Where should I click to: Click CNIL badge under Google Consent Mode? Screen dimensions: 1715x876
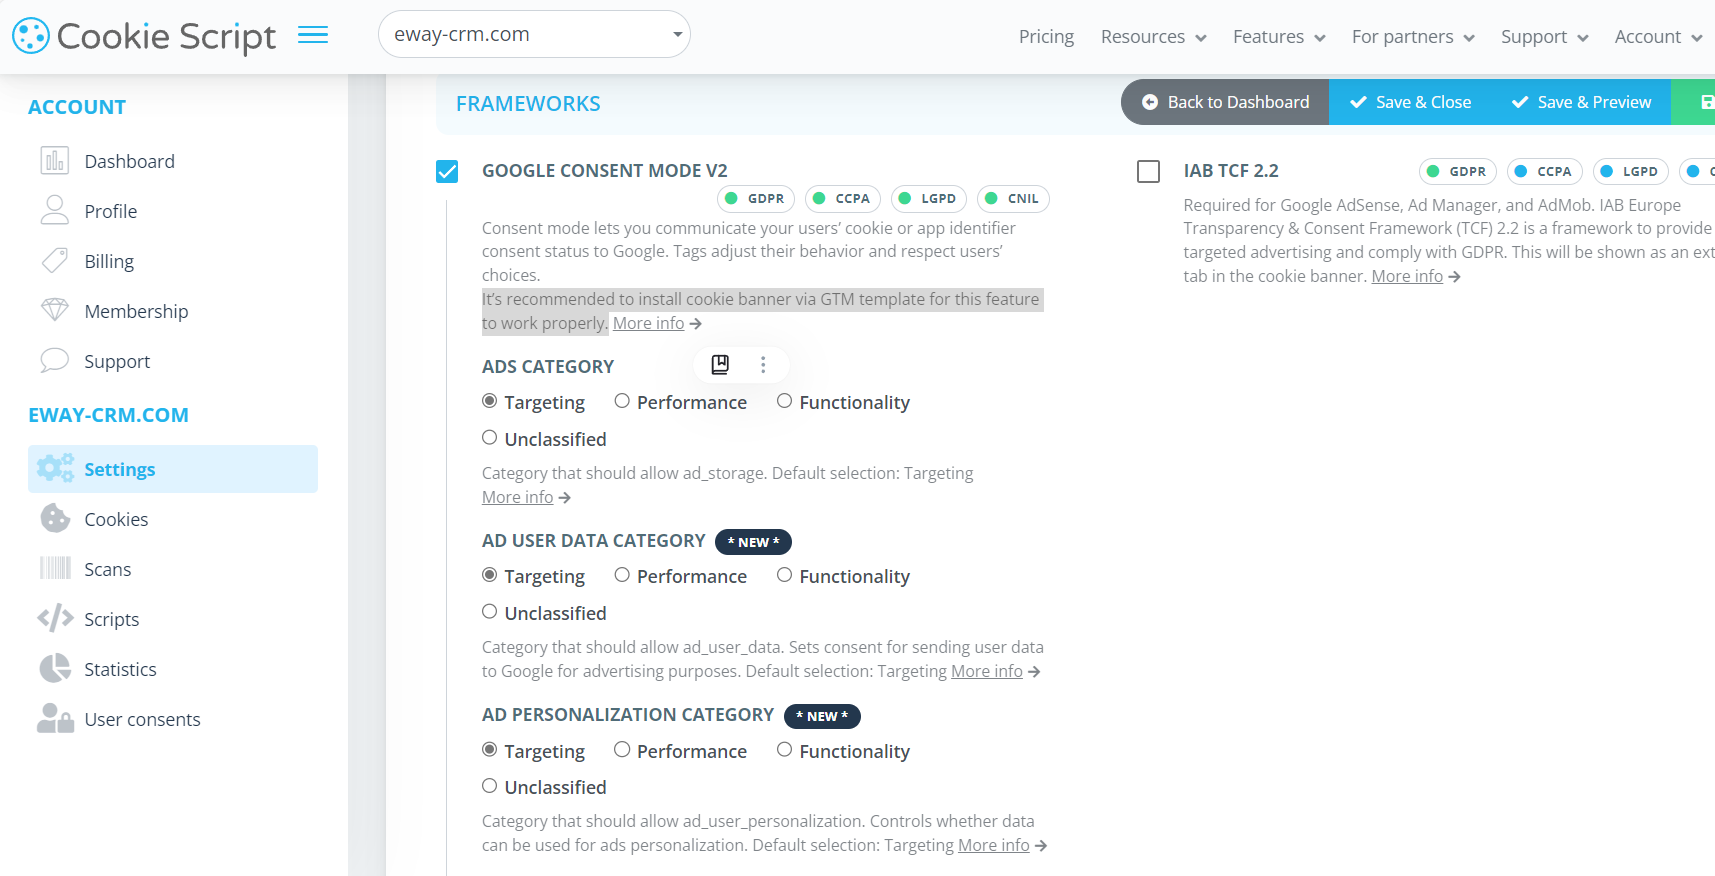pyautogui.click(x=1013, y=198)
